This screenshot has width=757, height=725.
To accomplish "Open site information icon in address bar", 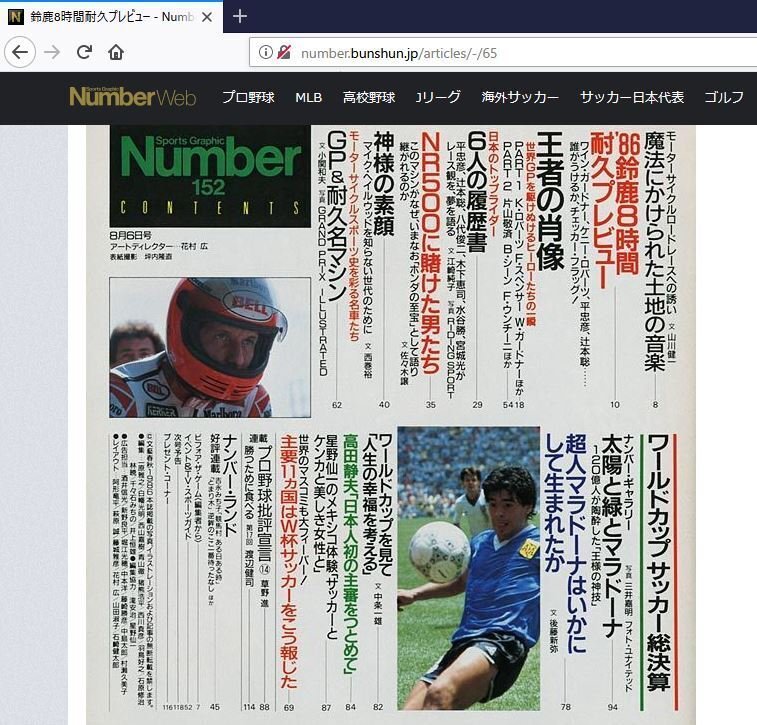I will 266,52.
